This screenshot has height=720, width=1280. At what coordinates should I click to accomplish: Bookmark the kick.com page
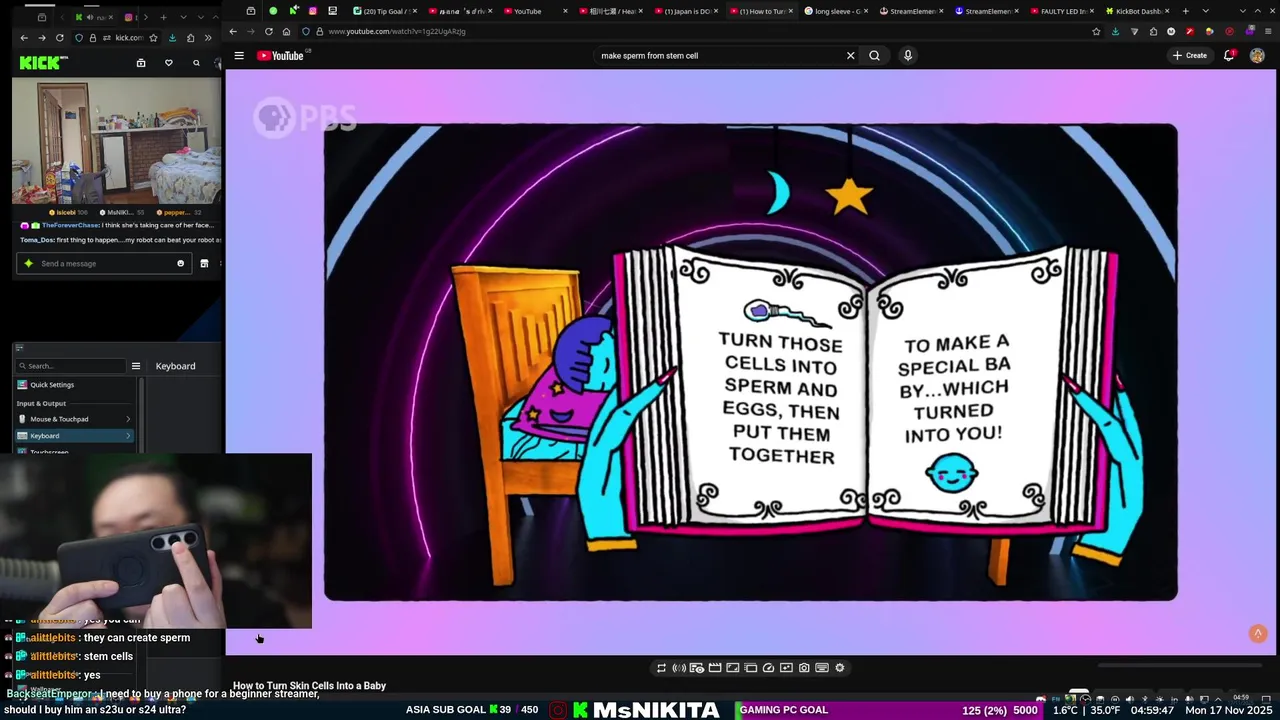click(154, 38)
